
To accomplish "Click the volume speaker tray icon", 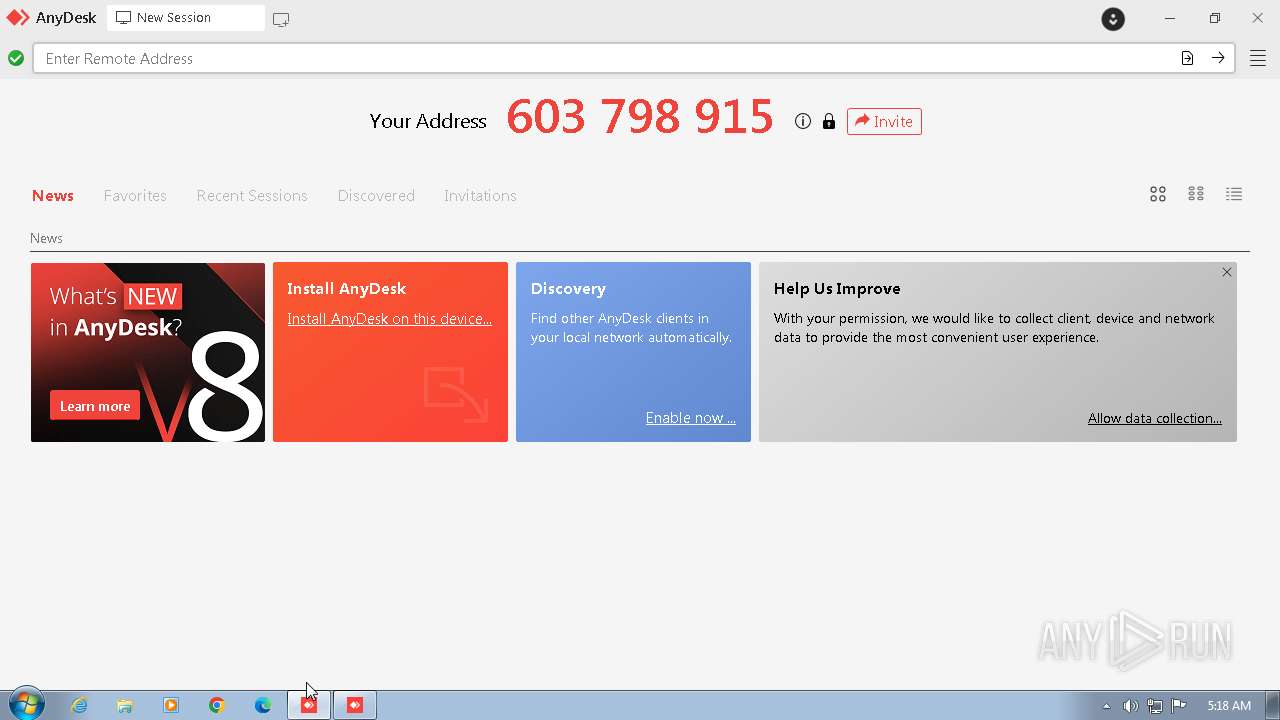I will (1130, 706).
